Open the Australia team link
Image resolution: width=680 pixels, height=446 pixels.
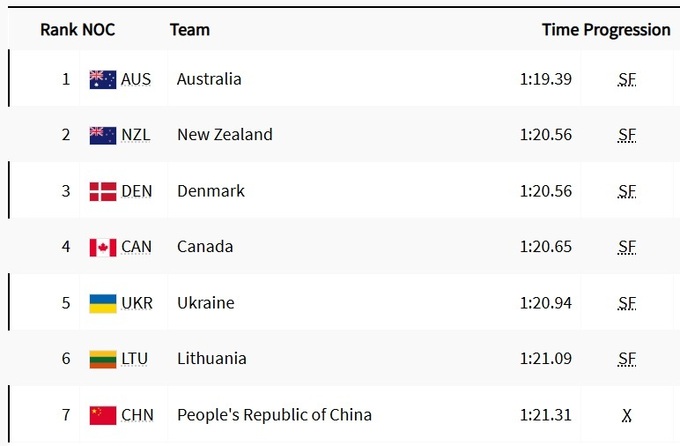209,79
